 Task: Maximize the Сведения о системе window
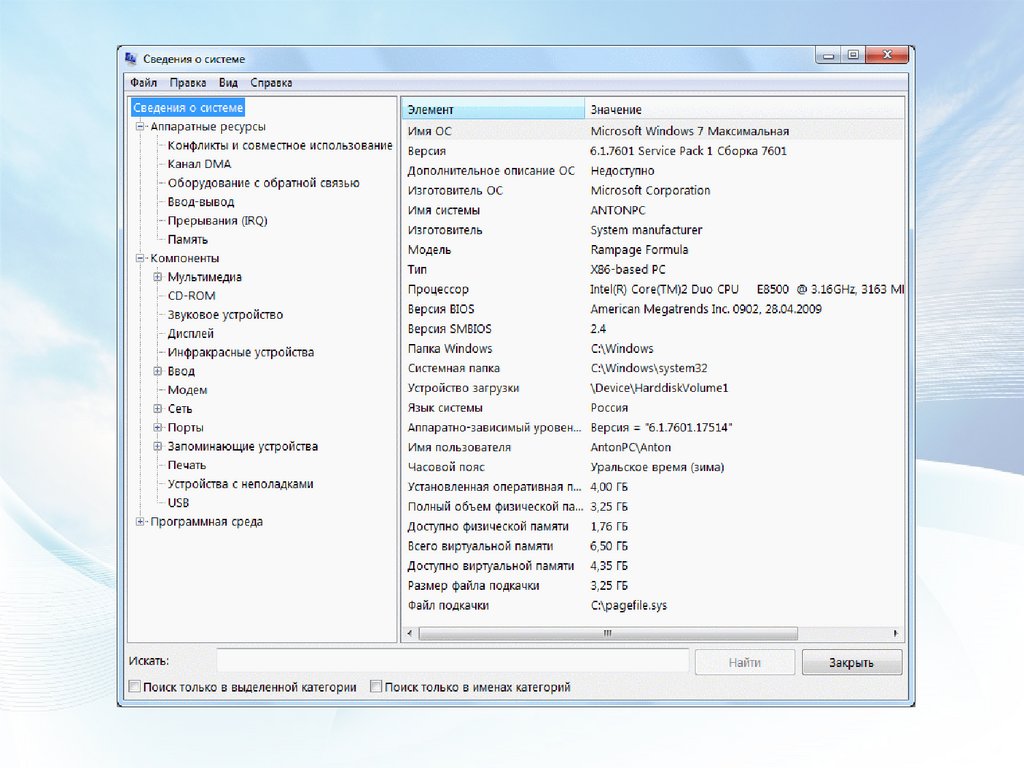coord(854,56)
